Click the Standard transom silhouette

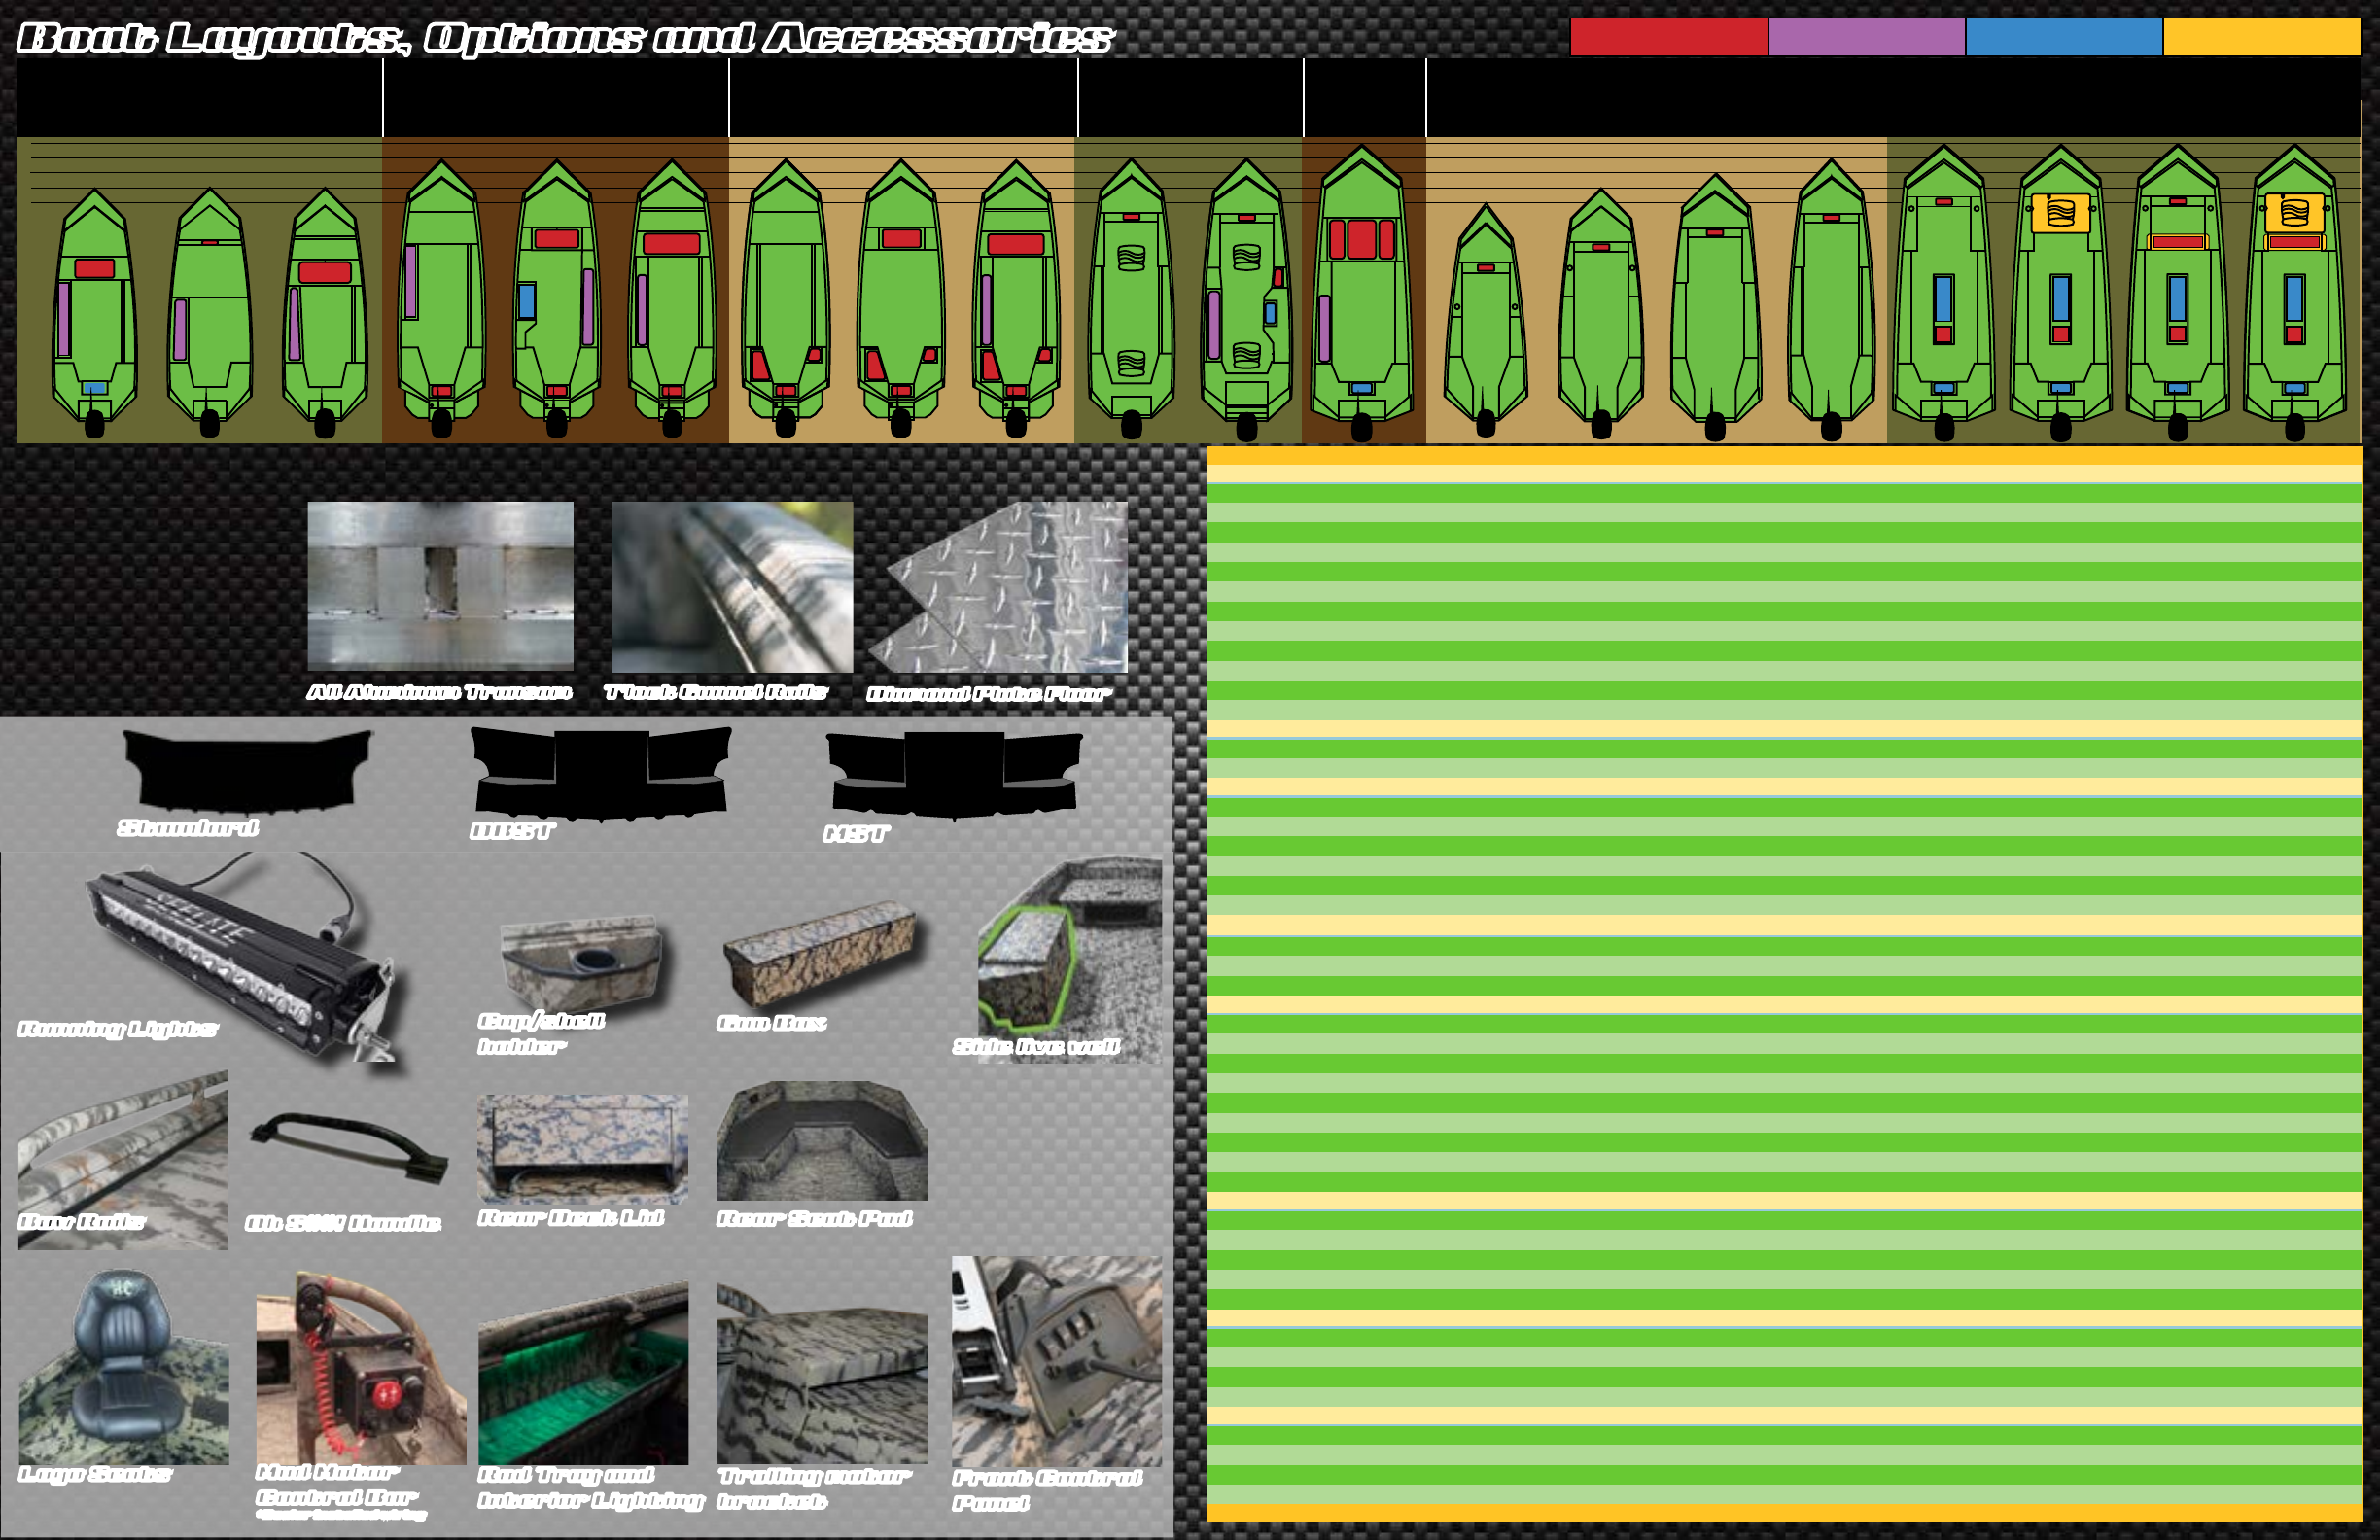[x=246, y=769]
